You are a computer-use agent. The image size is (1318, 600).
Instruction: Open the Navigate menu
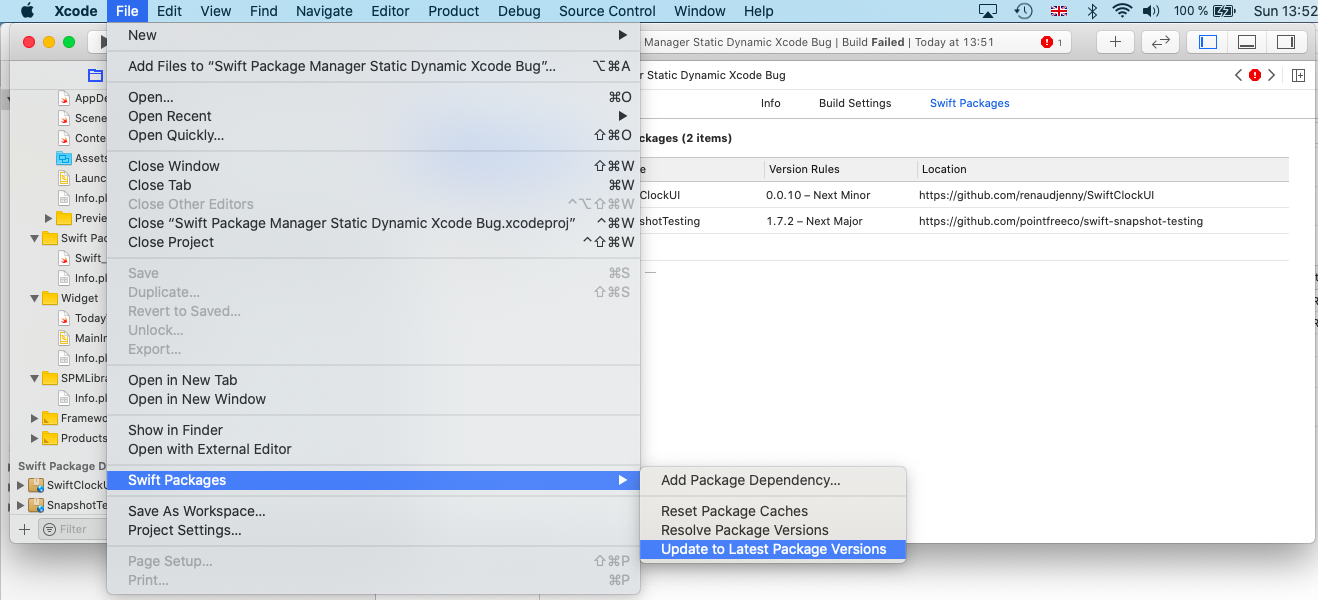pyautogui.click(x=324, y=11)
